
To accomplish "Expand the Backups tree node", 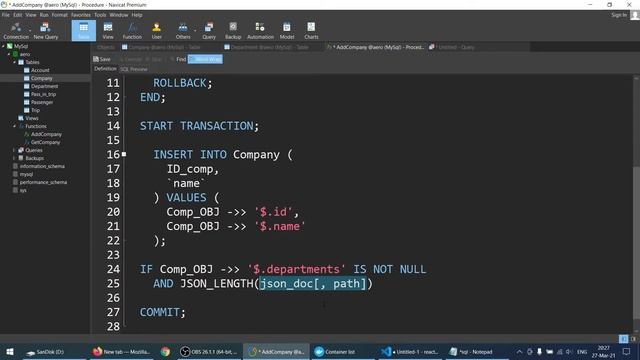I will click(14, 158).
